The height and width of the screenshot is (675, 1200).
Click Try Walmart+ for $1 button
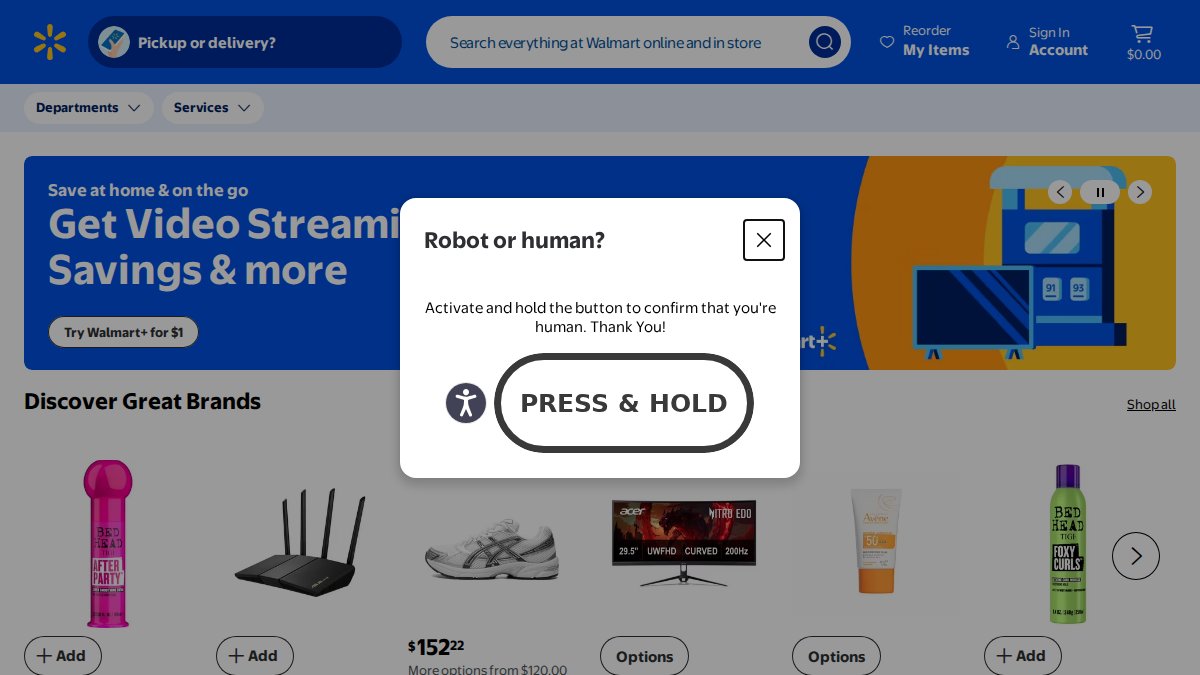124,332
